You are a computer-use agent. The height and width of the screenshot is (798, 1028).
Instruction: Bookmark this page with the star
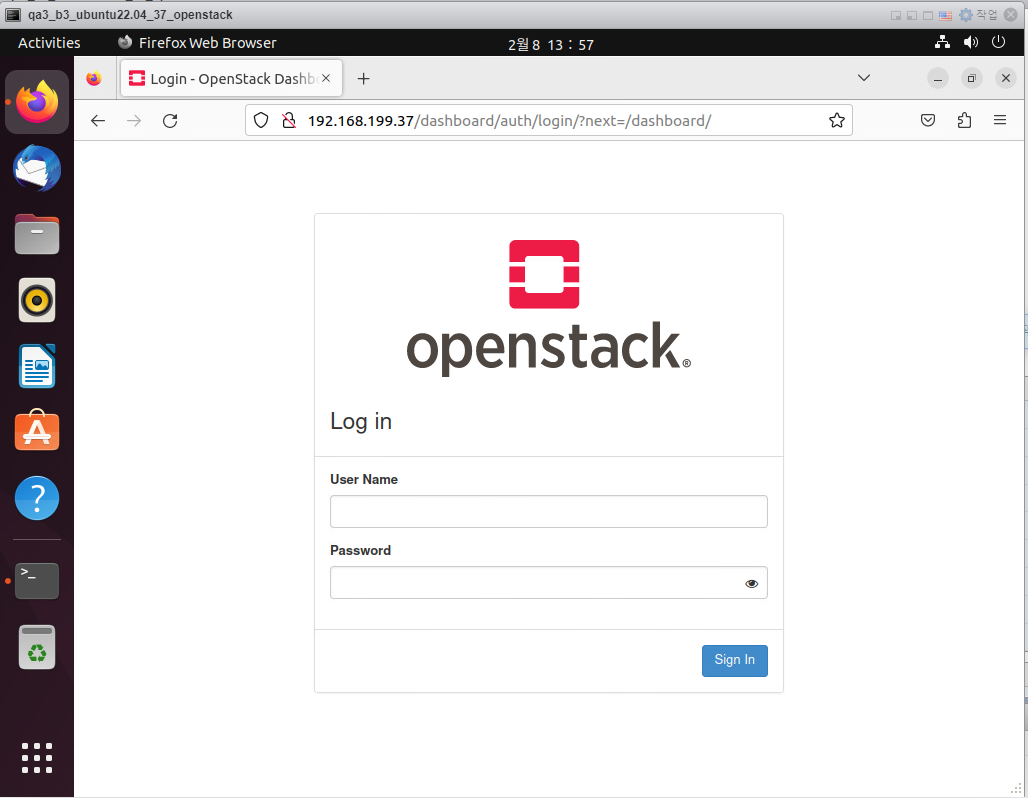tap(837, 121)
